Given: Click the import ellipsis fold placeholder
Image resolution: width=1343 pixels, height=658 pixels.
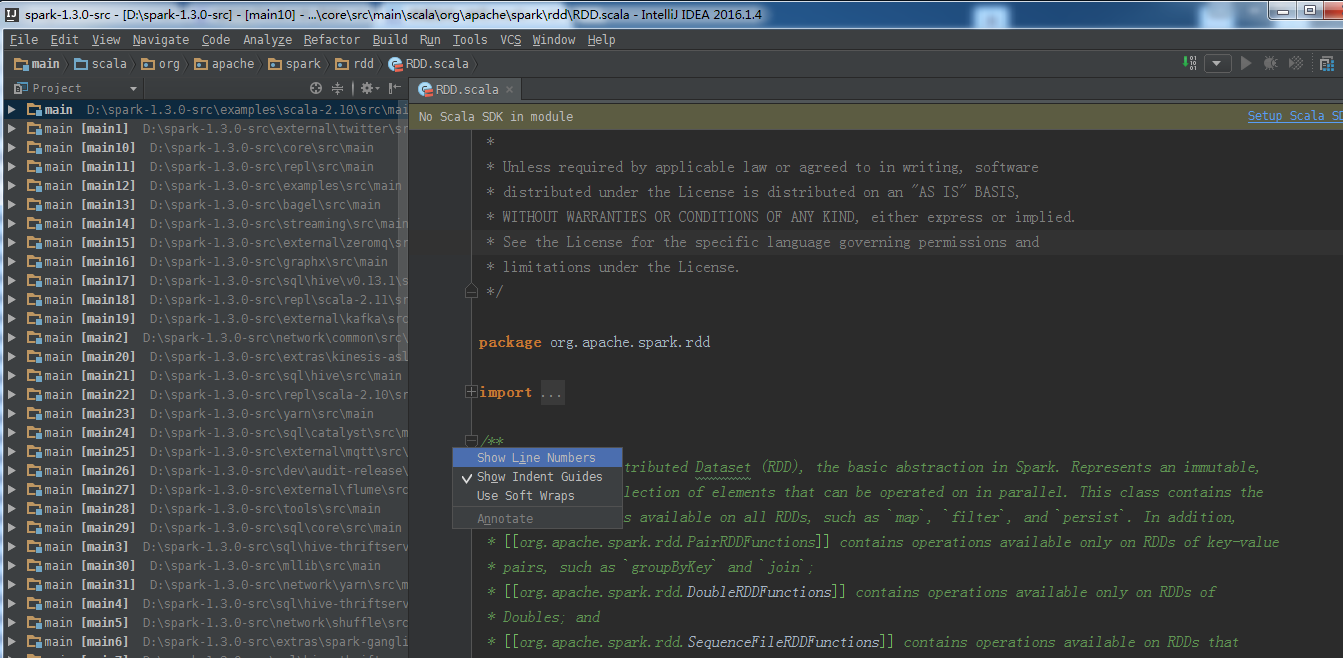Looking at the screenshot, I should point(552,393).
